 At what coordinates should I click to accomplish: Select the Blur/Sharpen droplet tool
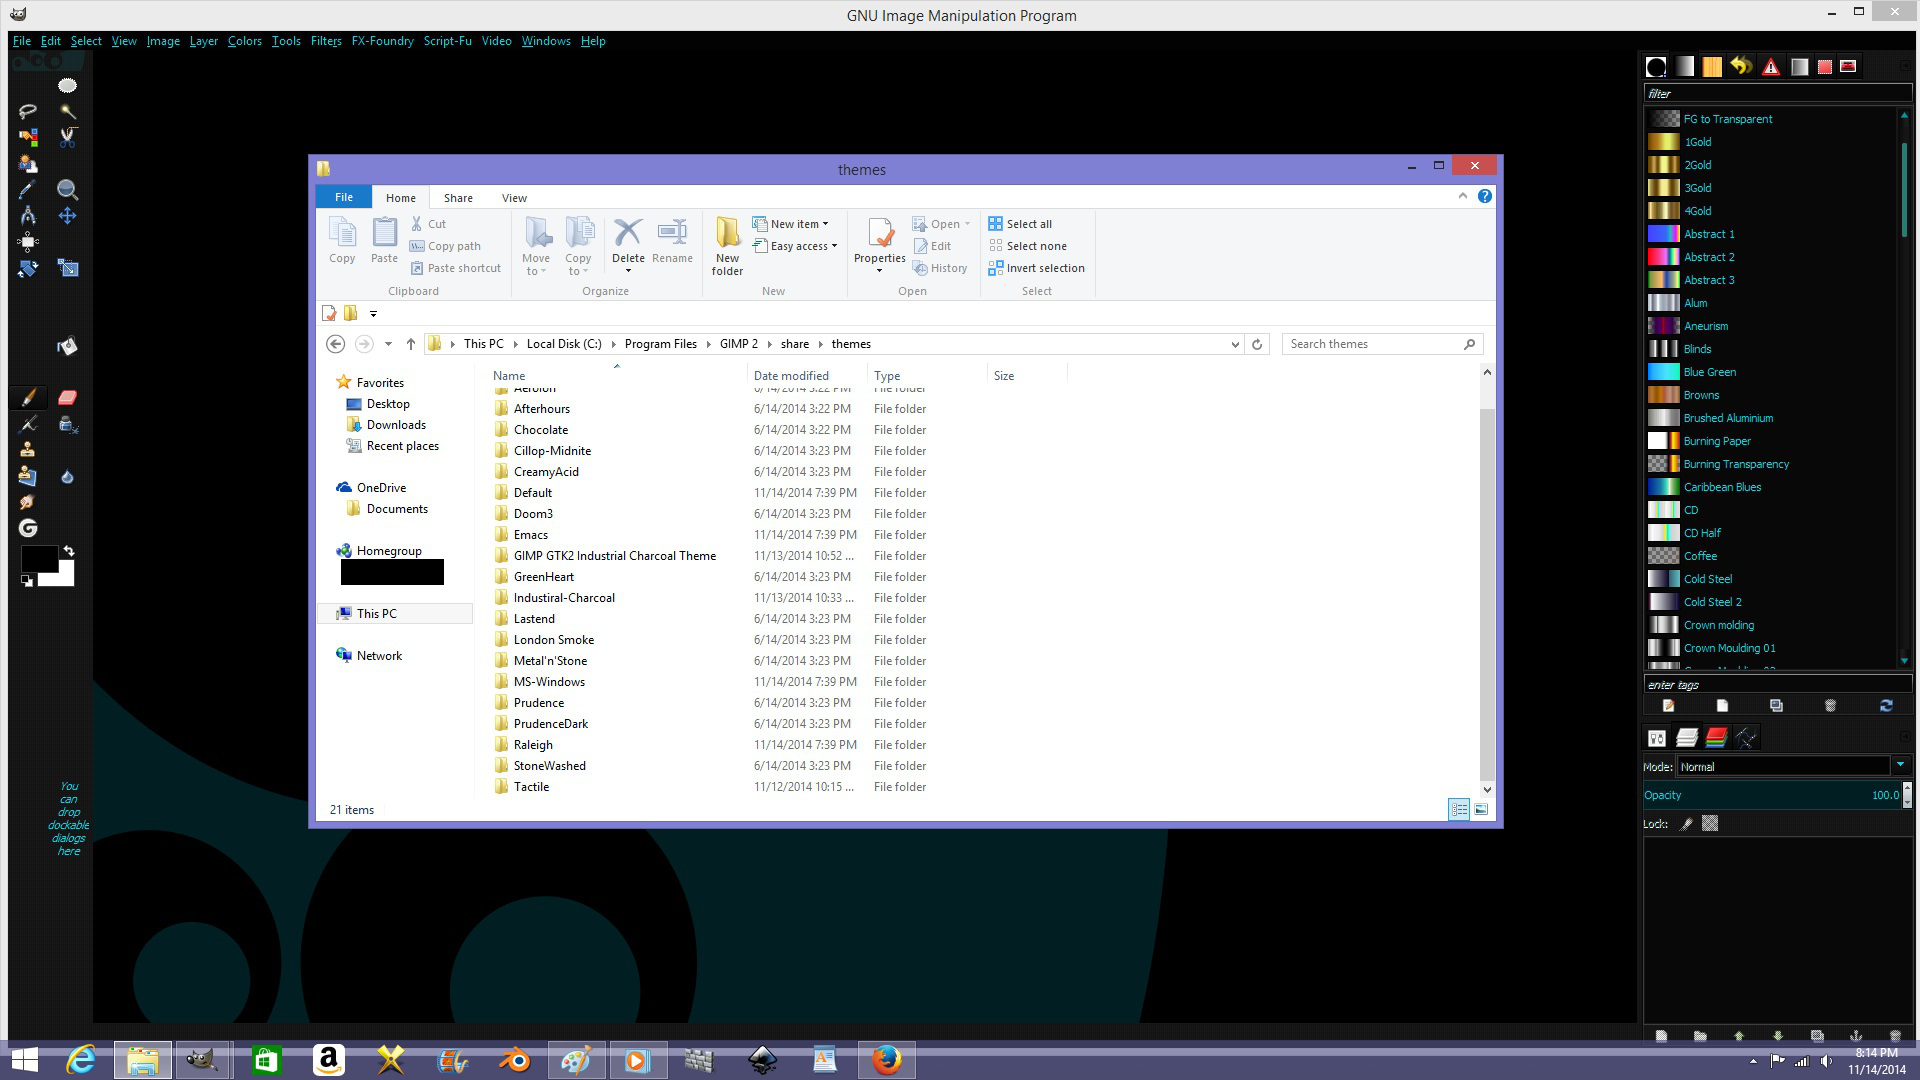click(x=67, y=476)
